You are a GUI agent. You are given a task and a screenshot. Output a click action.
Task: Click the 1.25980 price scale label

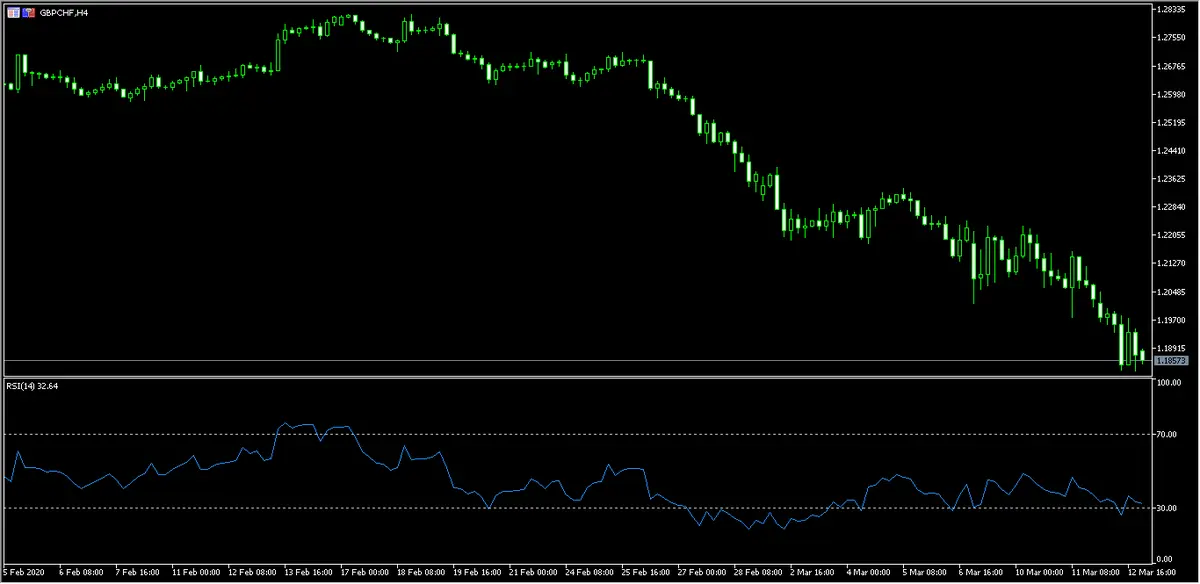point(1170,94)
